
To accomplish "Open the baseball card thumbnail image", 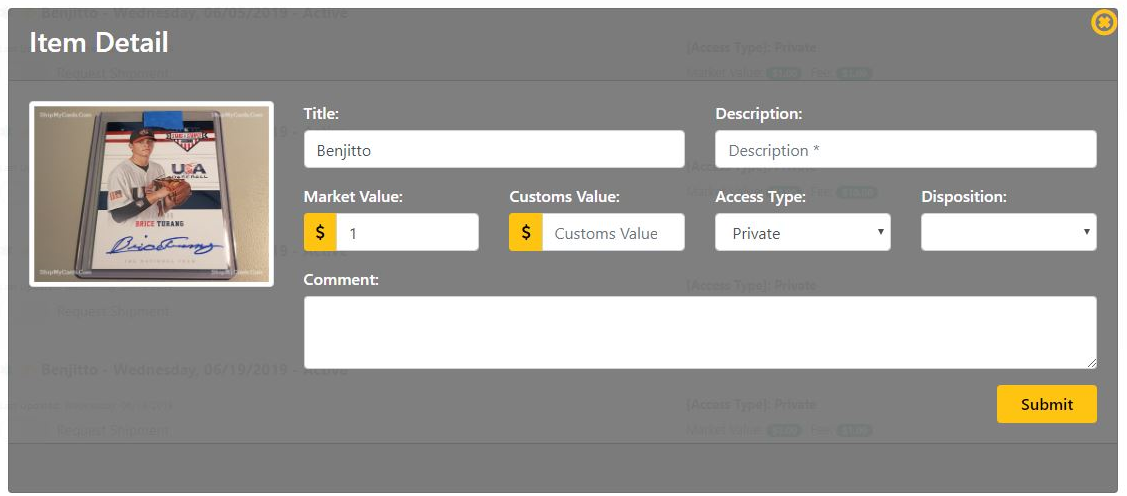I will point(152,194).
